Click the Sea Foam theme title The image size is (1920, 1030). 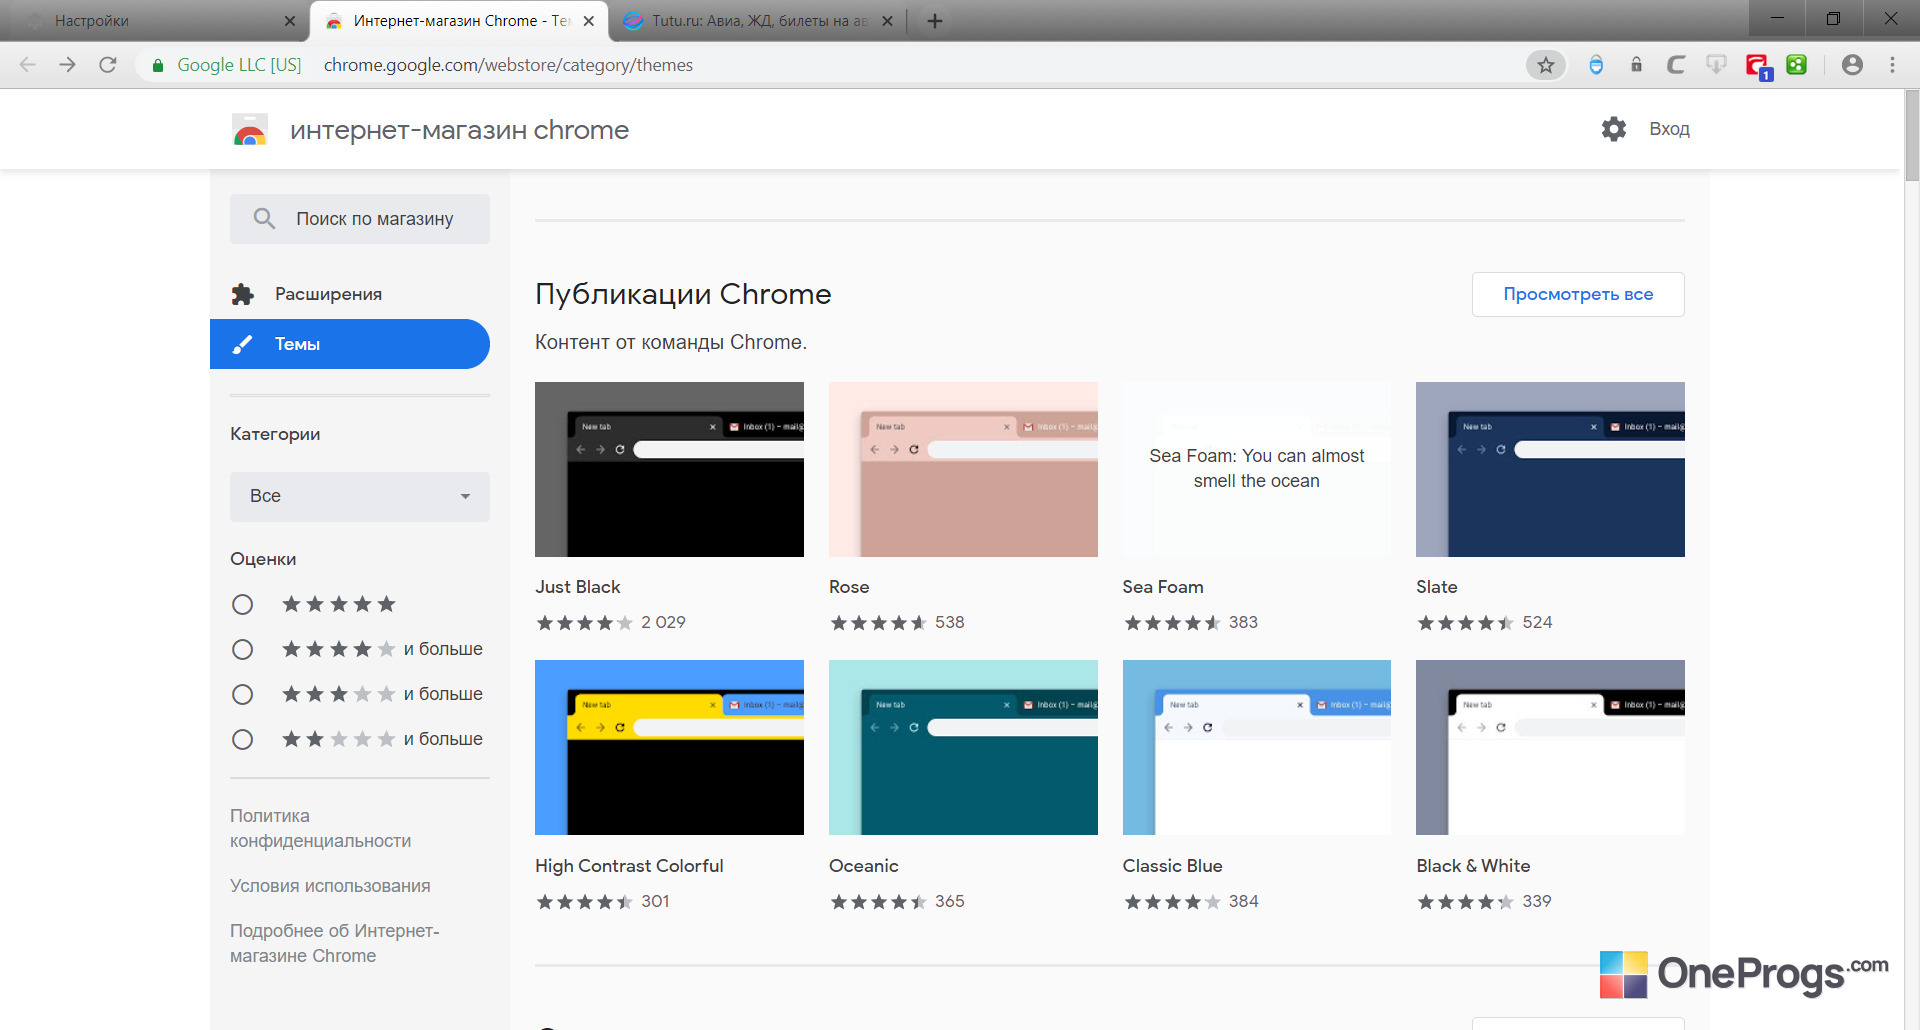(x=1163, y=587)
